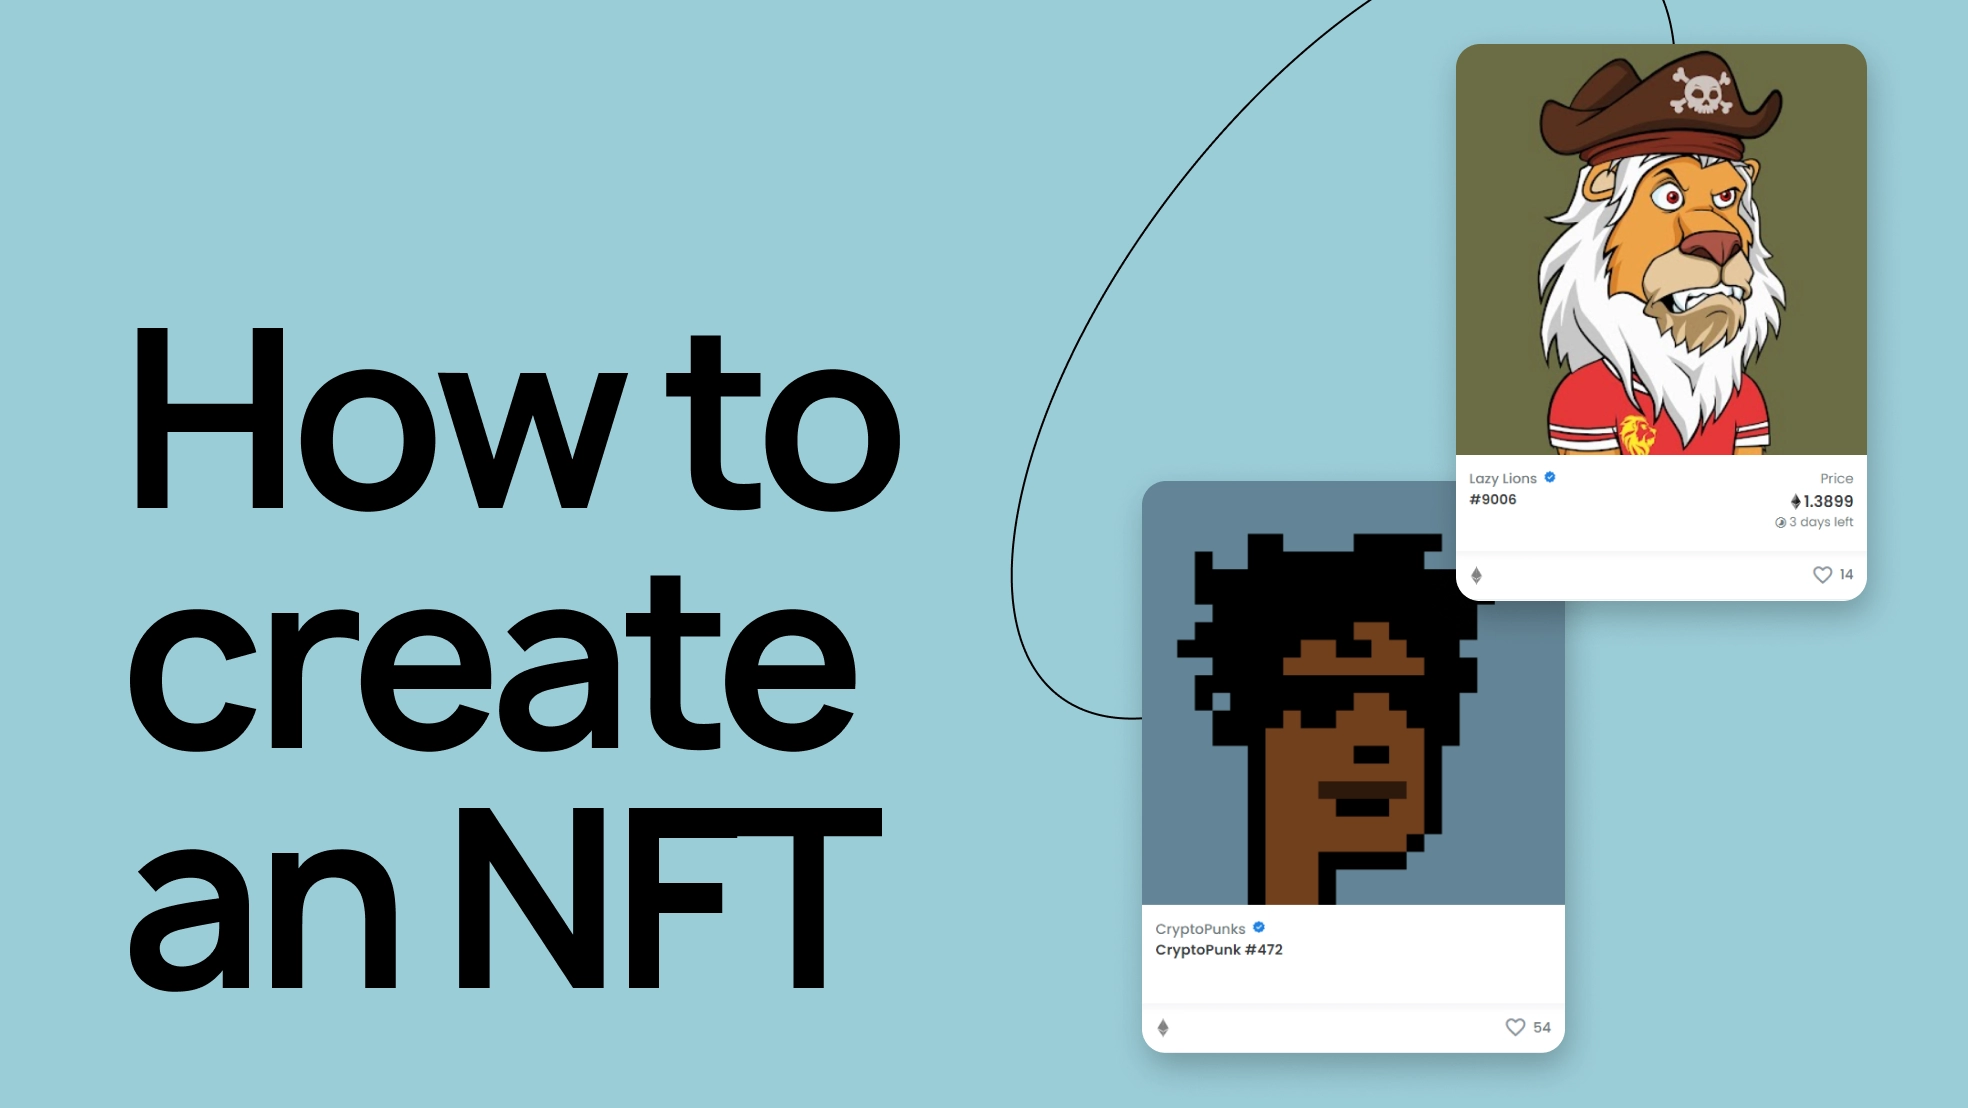Click the Ethereum icon beside the 1.3899 price

(1794, 503)
